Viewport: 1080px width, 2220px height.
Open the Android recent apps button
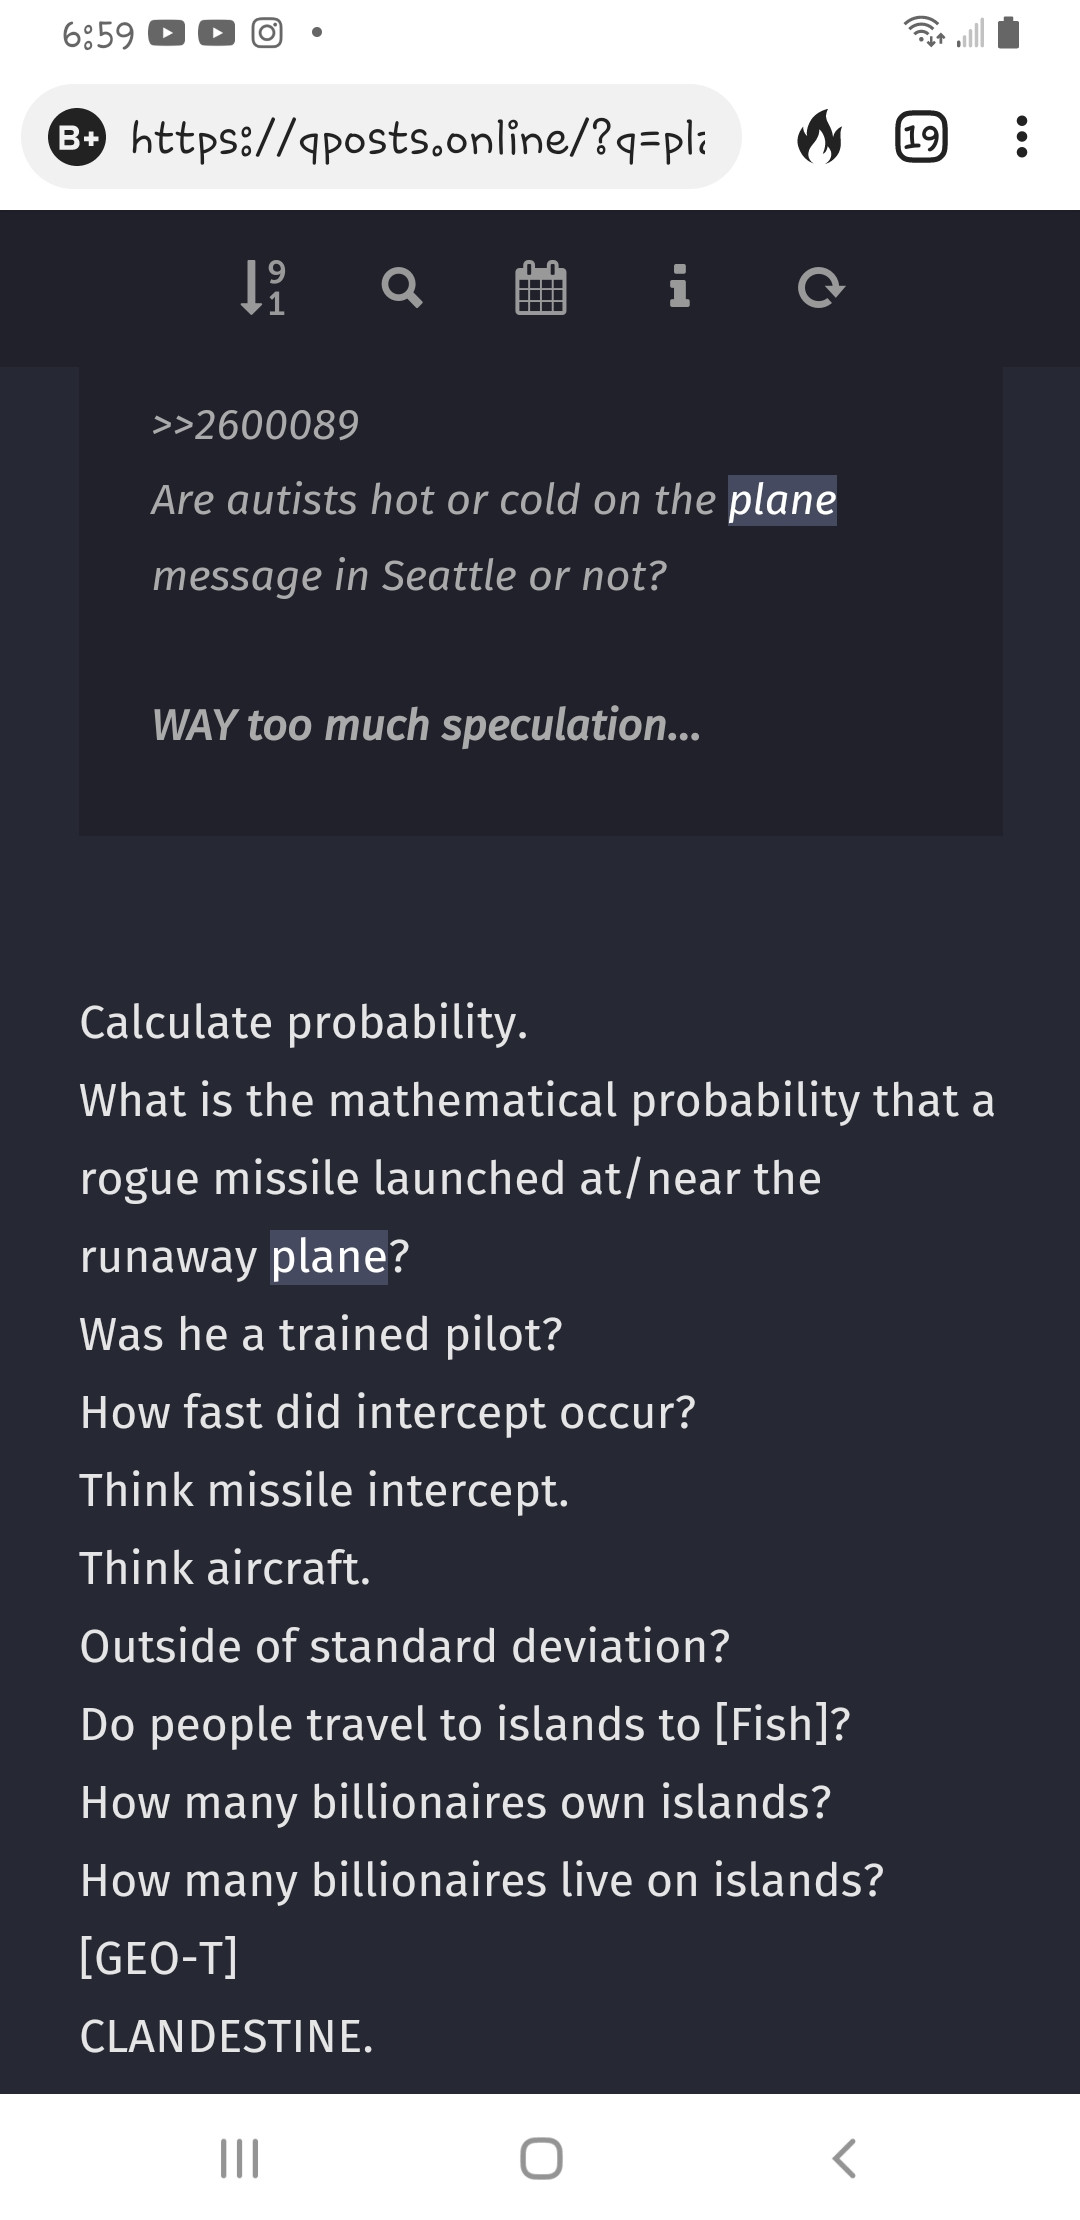[x=240, y=2157]
